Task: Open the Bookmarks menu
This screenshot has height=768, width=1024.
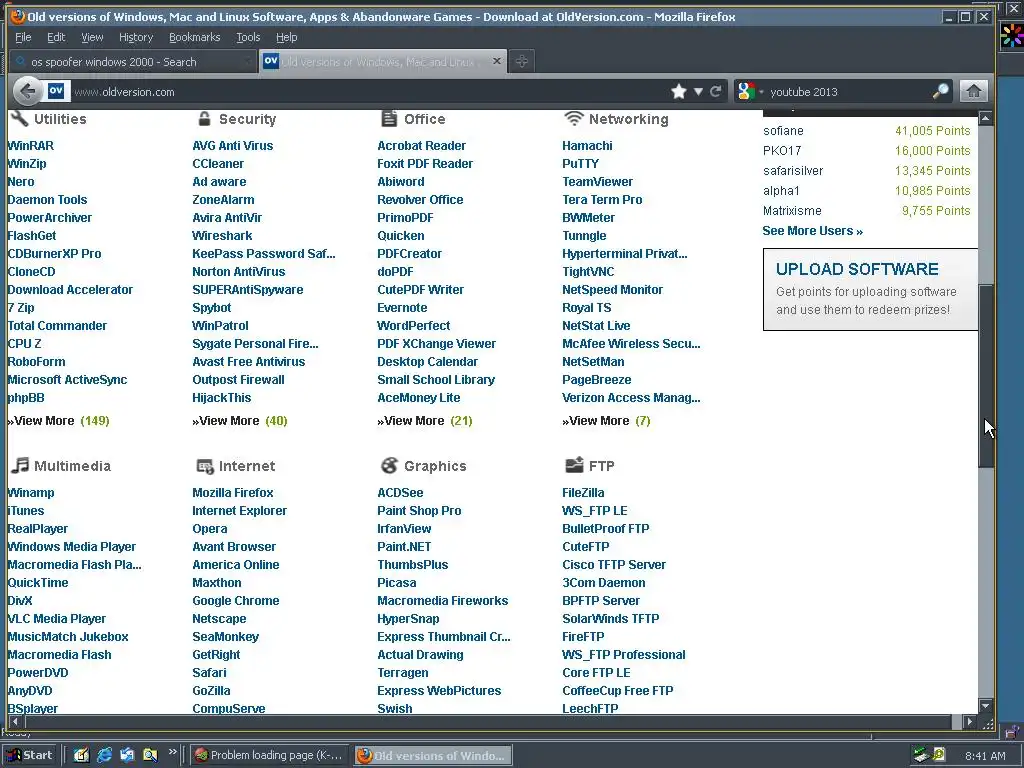Action: pyautogui.click(x=195, y=37)
